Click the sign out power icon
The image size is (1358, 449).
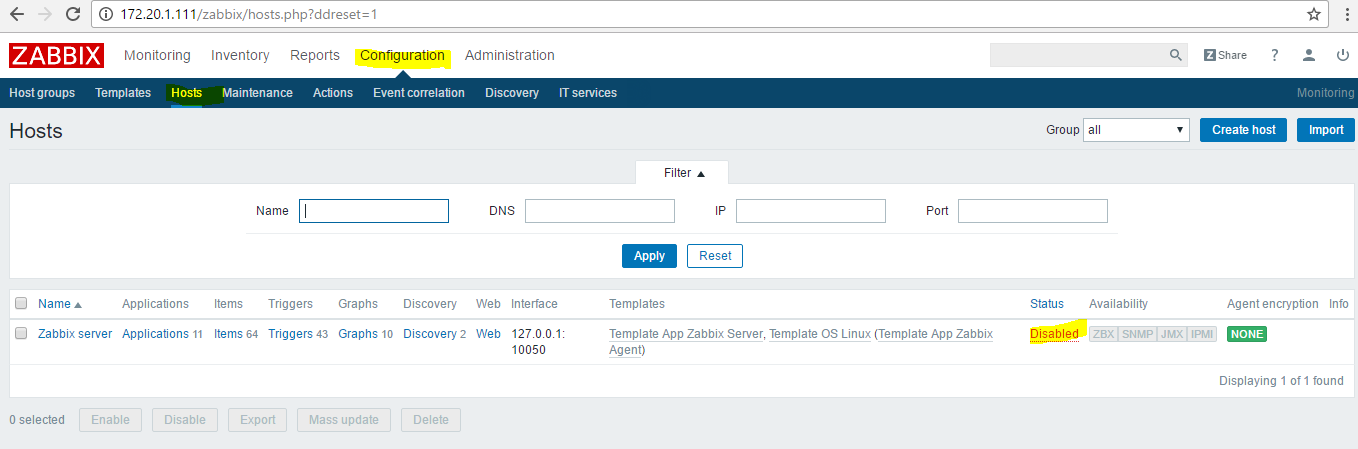1342,55
